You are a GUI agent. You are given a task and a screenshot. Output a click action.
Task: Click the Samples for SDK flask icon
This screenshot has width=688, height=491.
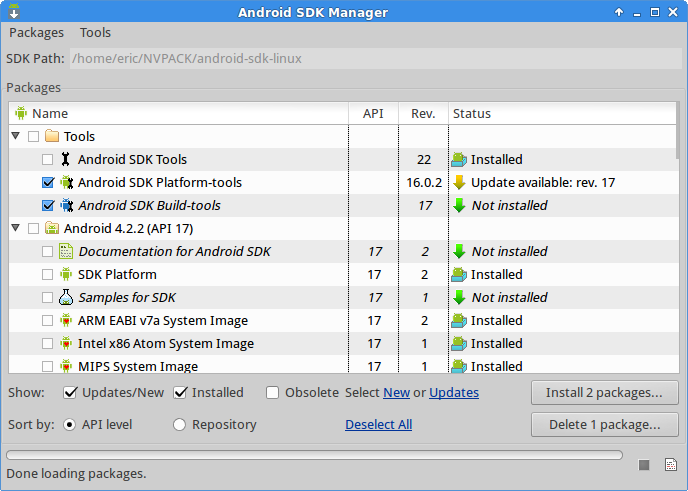(x=66, y=297)
